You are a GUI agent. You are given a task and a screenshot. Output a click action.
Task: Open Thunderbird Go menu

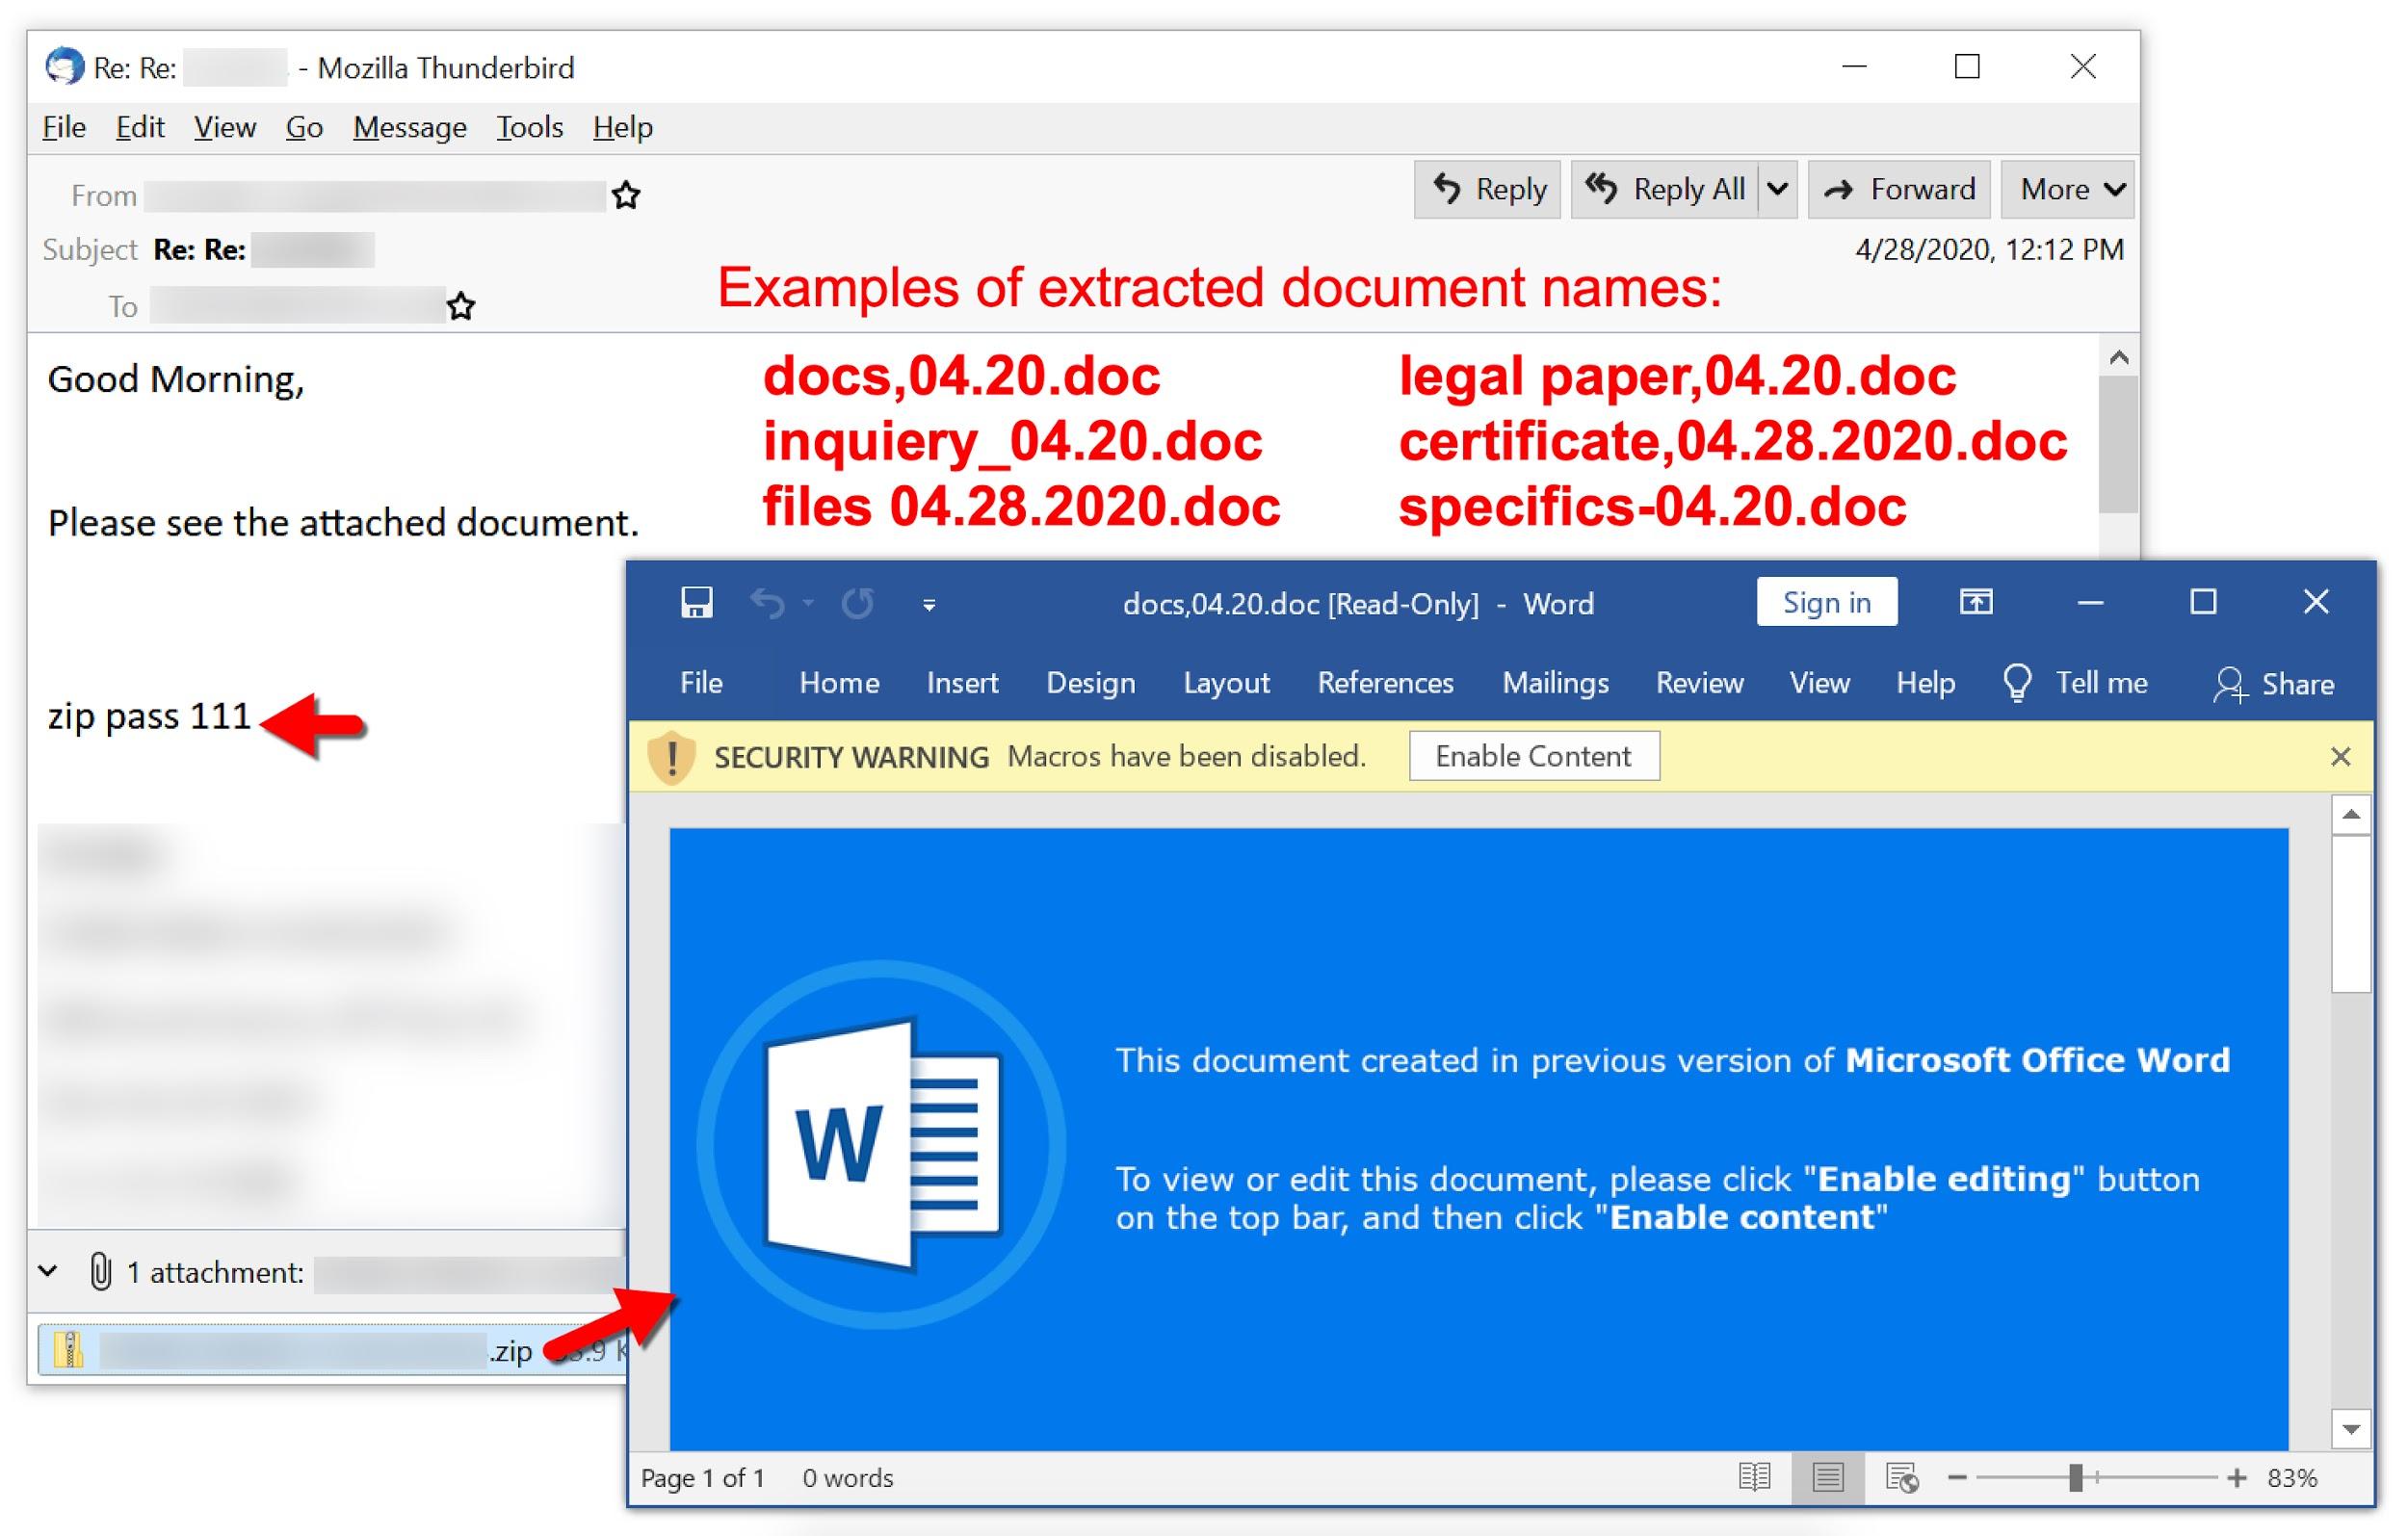pos(304,127)
